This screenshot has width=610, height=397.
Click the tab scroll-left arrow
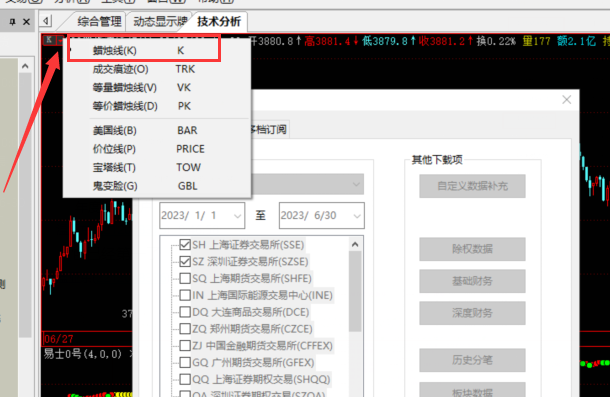point(46,21)
